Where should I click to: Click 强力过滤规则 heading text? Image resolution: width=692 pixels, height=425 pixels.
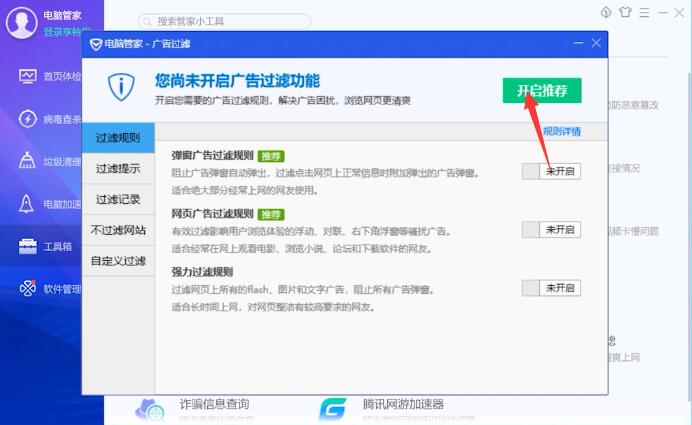pyautogui.click(x=202, y=272)
